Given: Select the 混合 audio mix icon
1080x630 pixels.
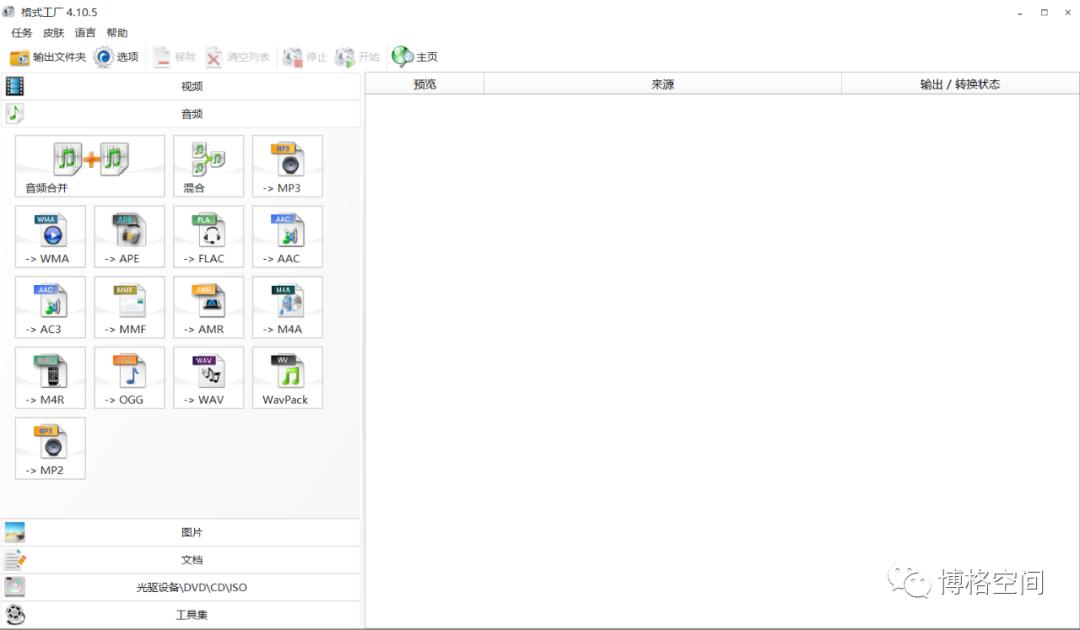Looking at the screenshot, I should click(208, 165).
